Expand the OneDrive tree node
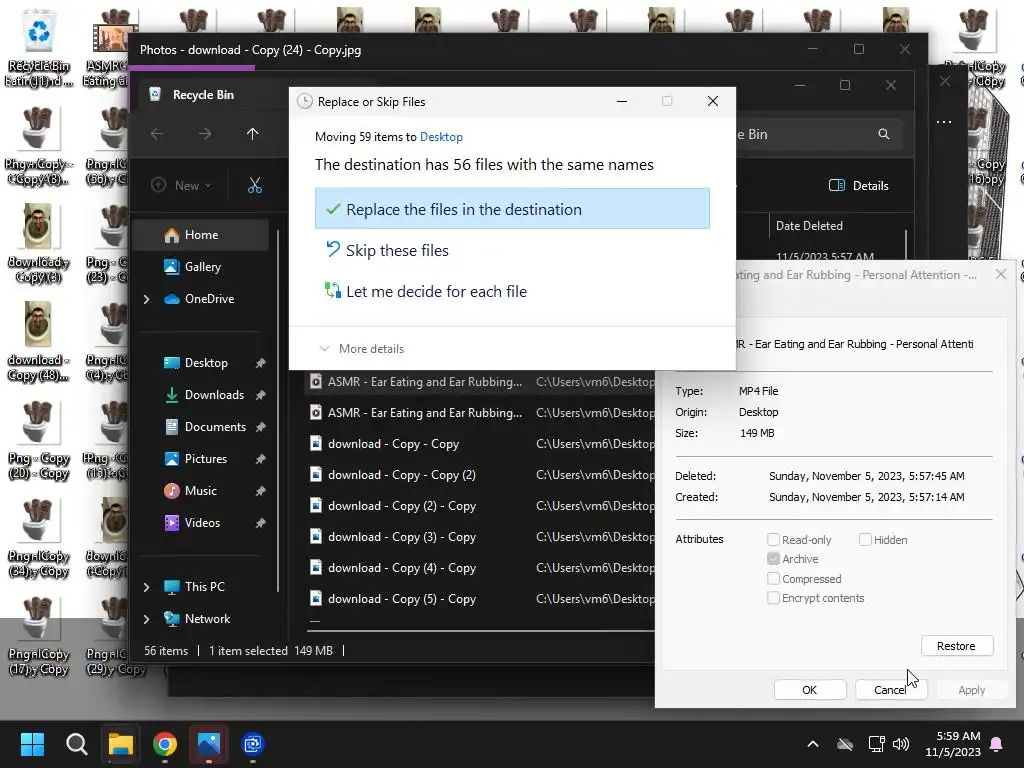 (146, 299)
